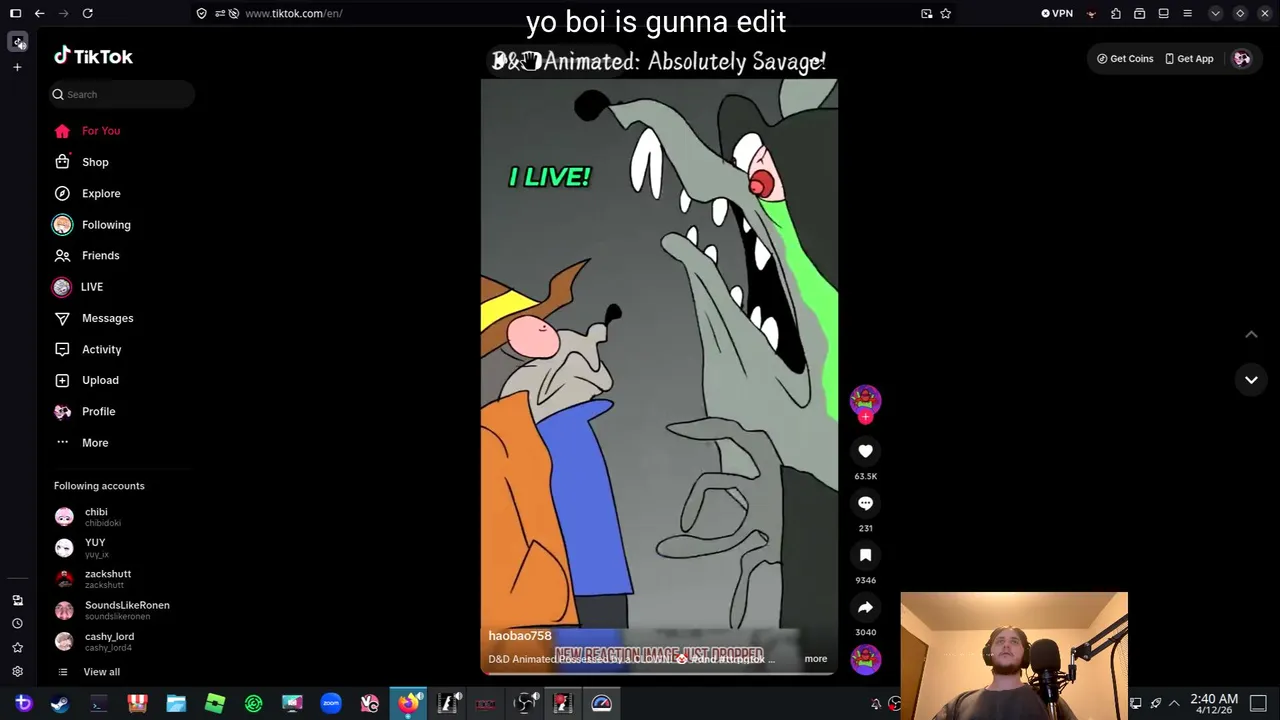Show hidden tray icons with the up arrow
The height and width of the screenshot is (720, 1280).
1174,704
